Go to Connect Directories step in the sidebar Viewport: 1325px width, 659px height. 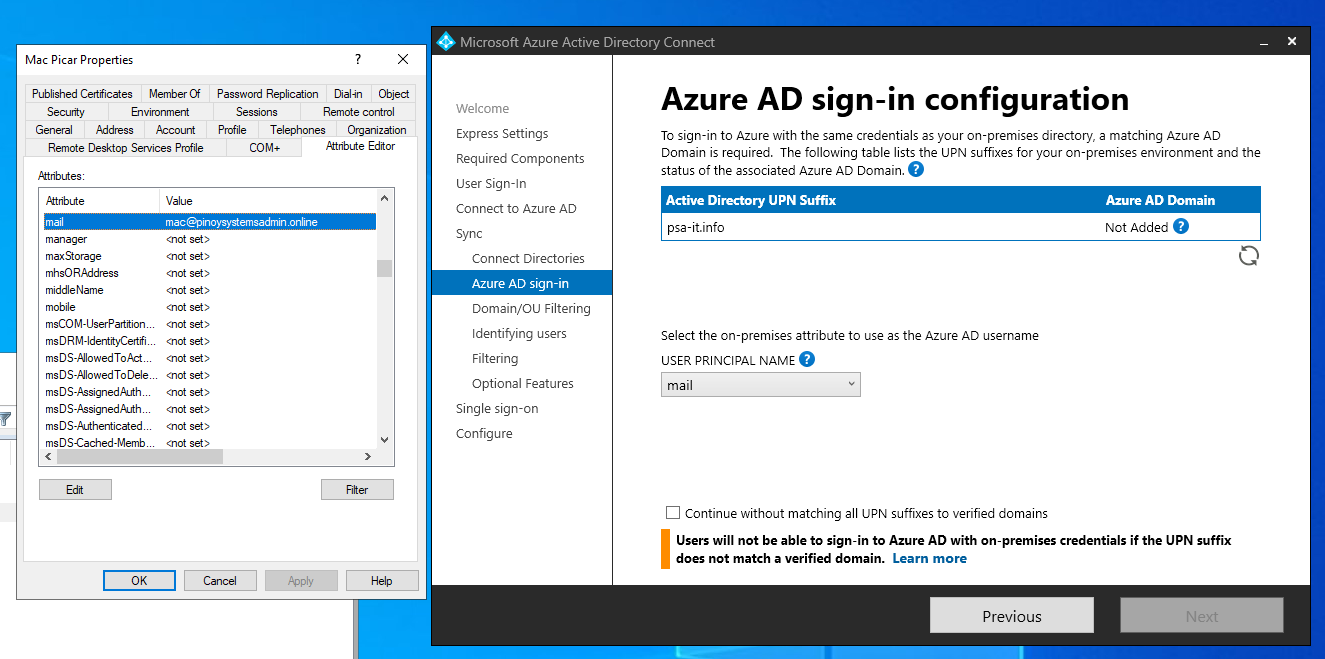coord(528,258)
